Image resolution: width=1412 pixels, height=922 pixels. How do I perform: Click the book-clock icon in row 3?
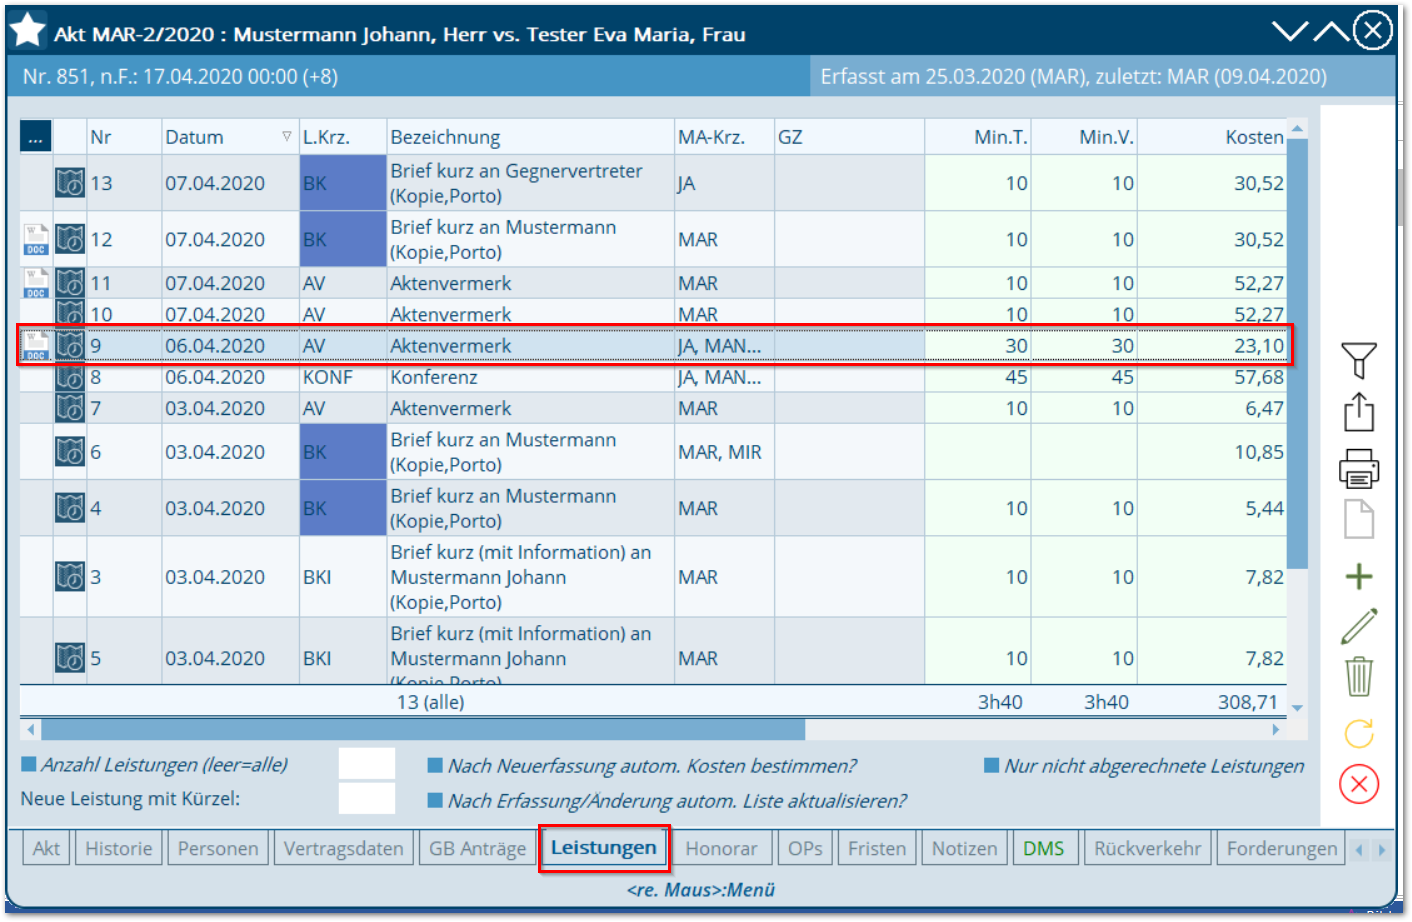pos(70,577)
